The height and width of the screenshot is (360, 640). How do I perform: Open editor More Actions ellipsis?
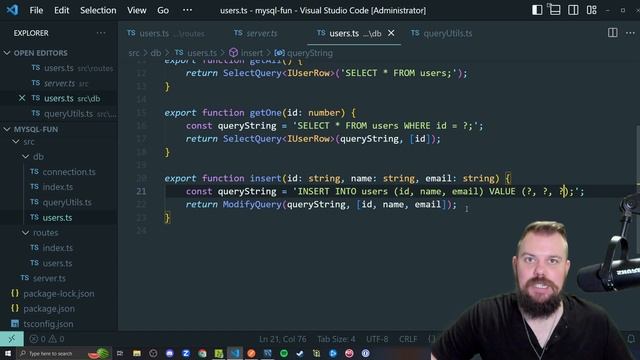(630, 33)
